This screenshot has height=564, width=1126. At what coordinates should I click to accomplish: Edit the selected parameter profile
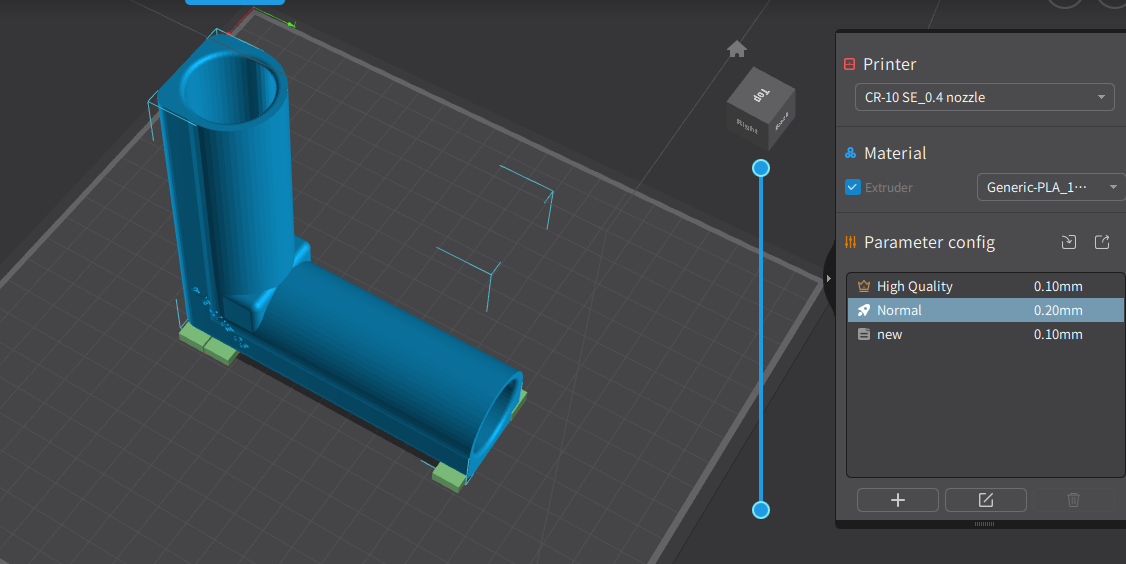pyautogui.click(x=985, y=500)
